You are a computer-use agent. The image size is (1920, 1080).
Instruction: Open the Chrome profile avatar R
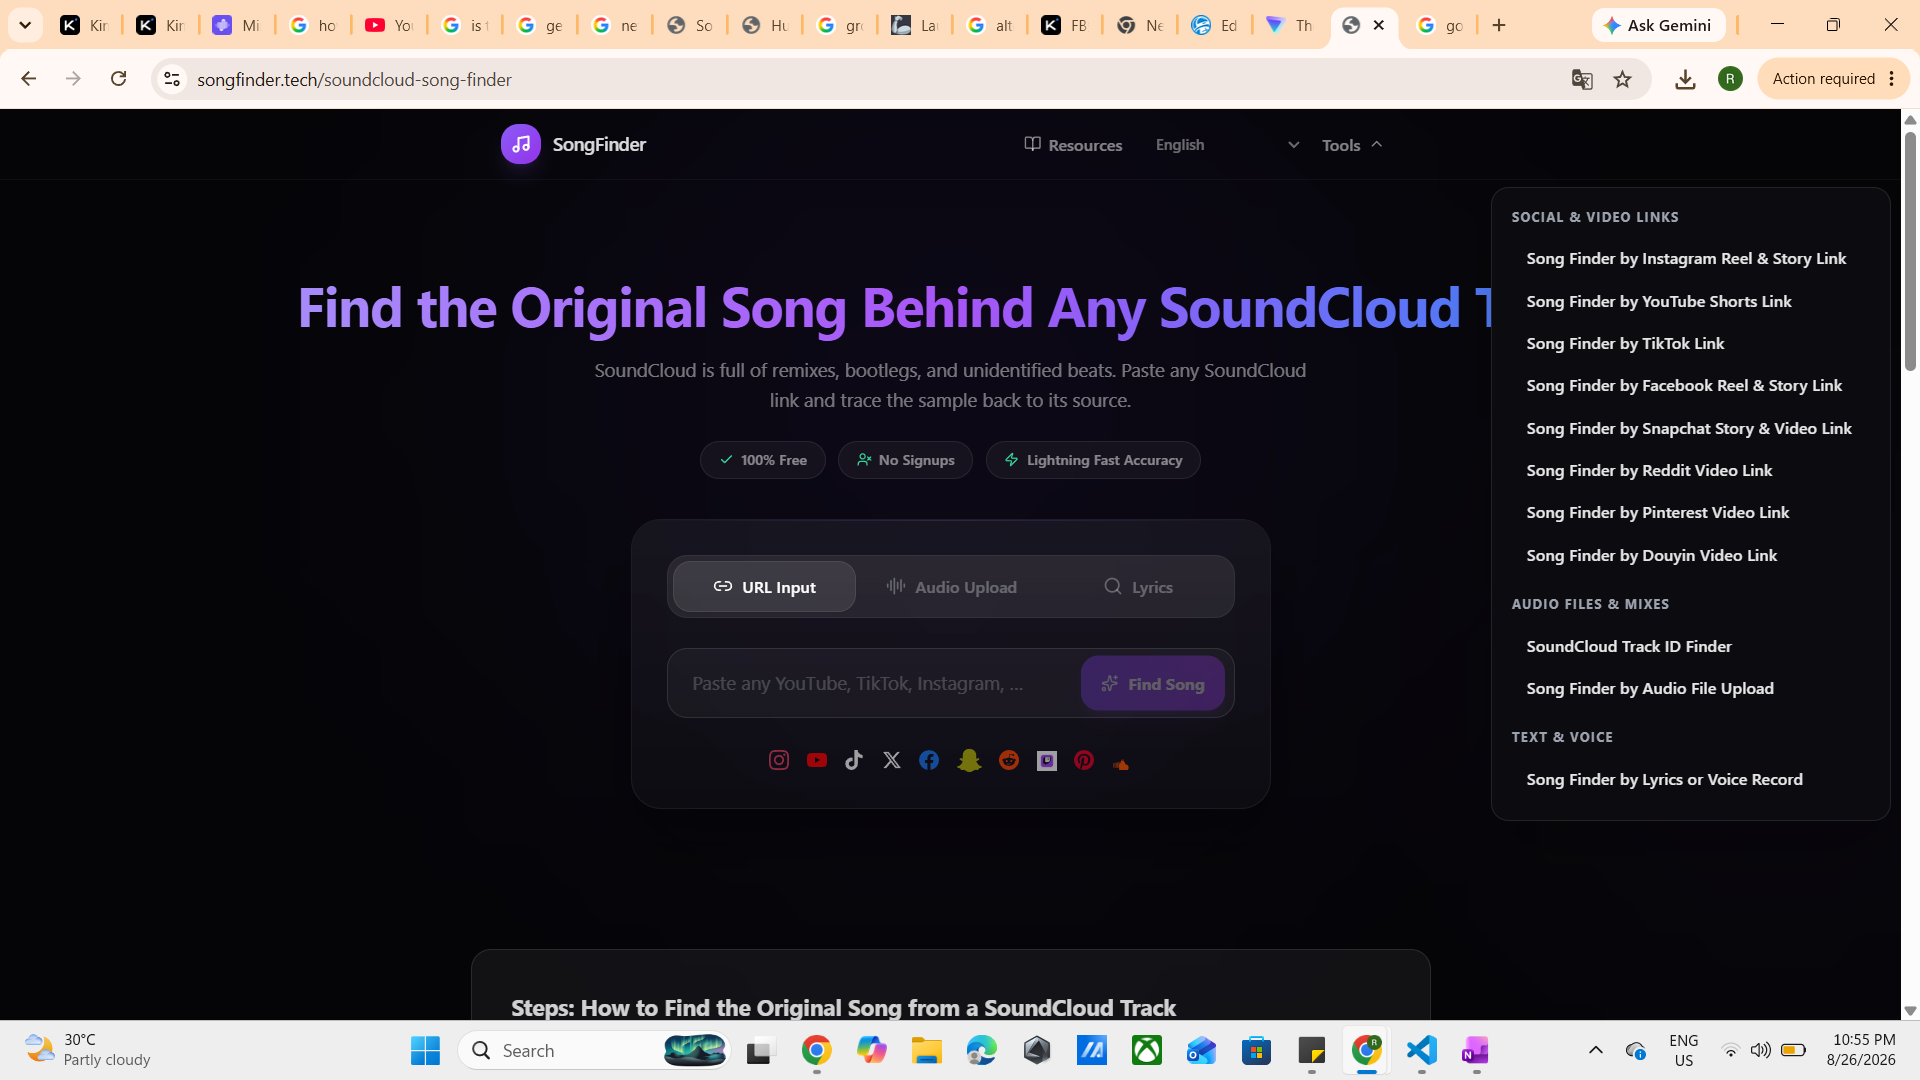point(1731,79)
